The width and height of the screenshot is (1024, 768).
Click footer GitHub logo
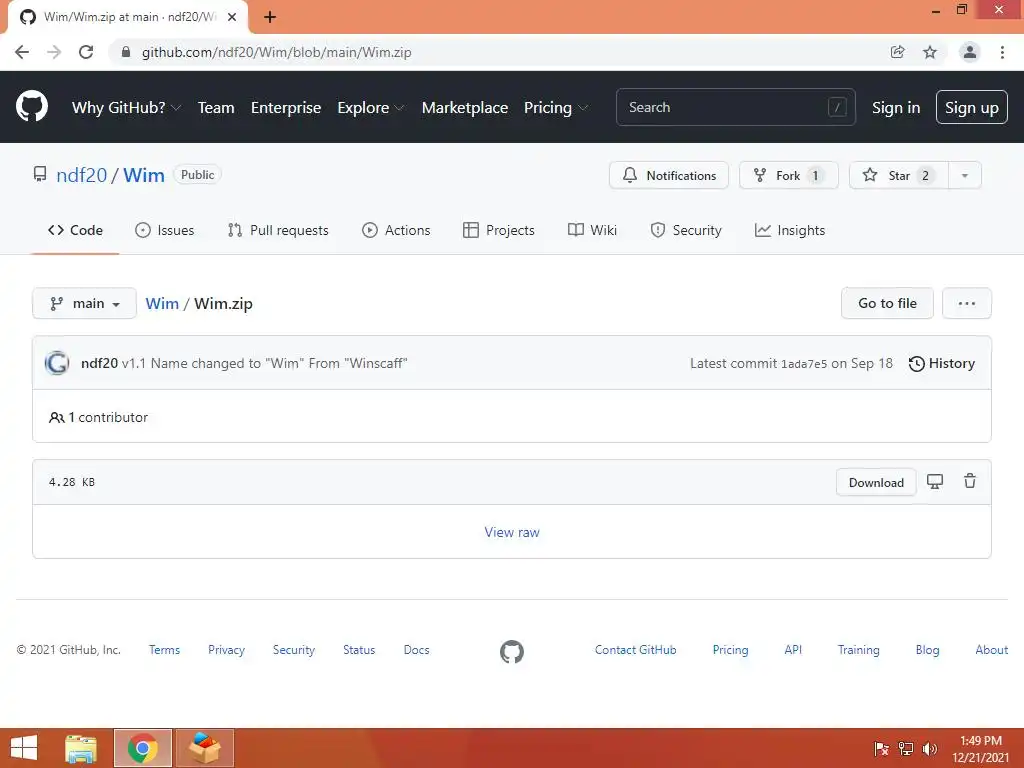[511, 651]
